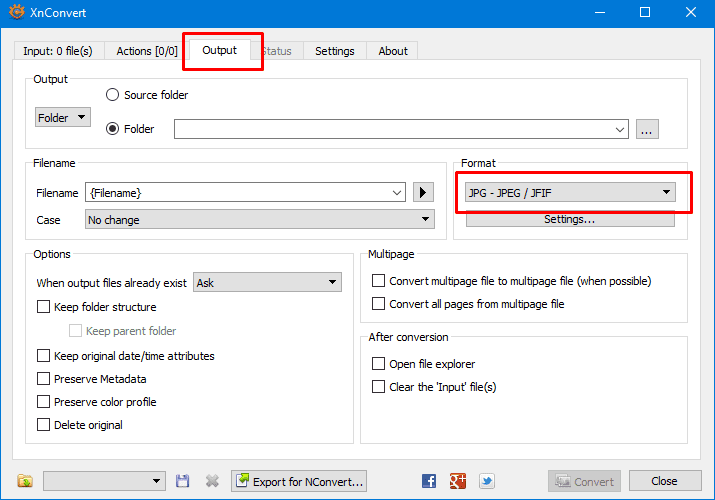Click the Convert button

pos(584,481)
